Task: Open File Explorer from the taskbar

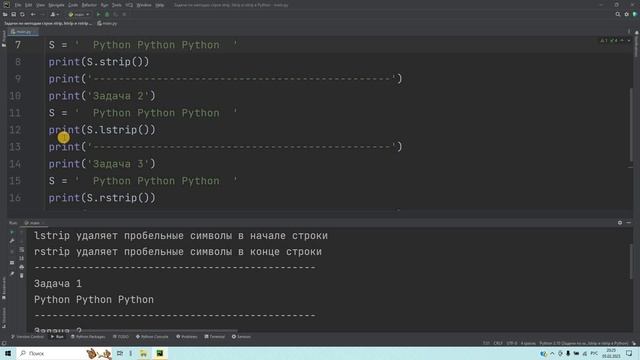Action: [143, 353]
